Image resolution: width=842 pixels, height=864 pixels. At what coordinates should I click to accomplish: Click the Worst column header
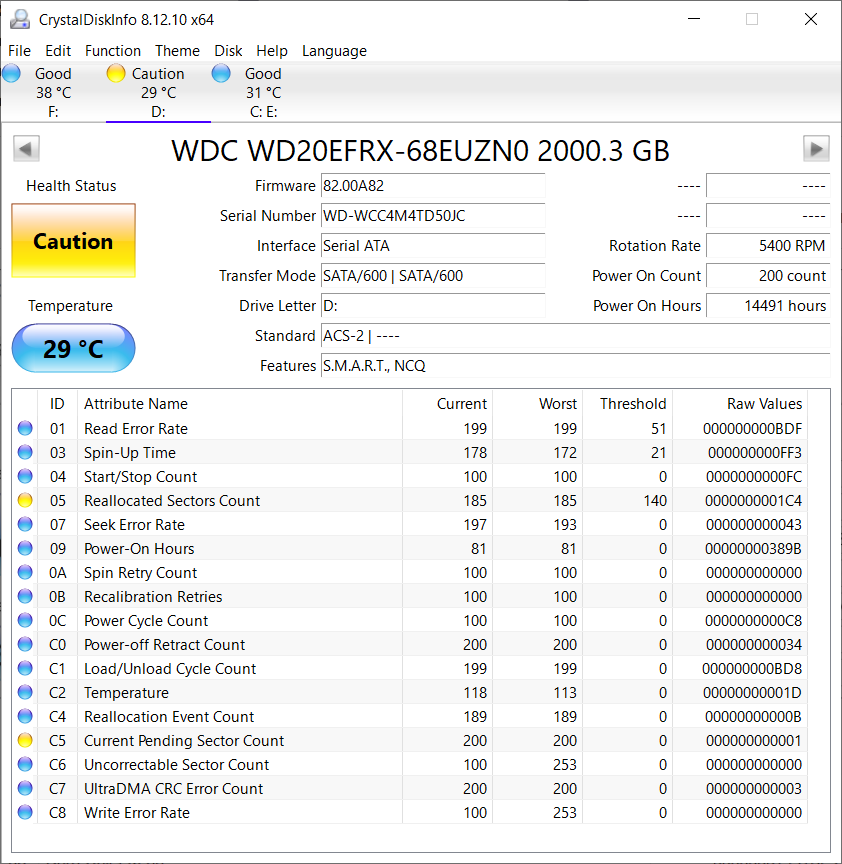click(x=537, y=404)
